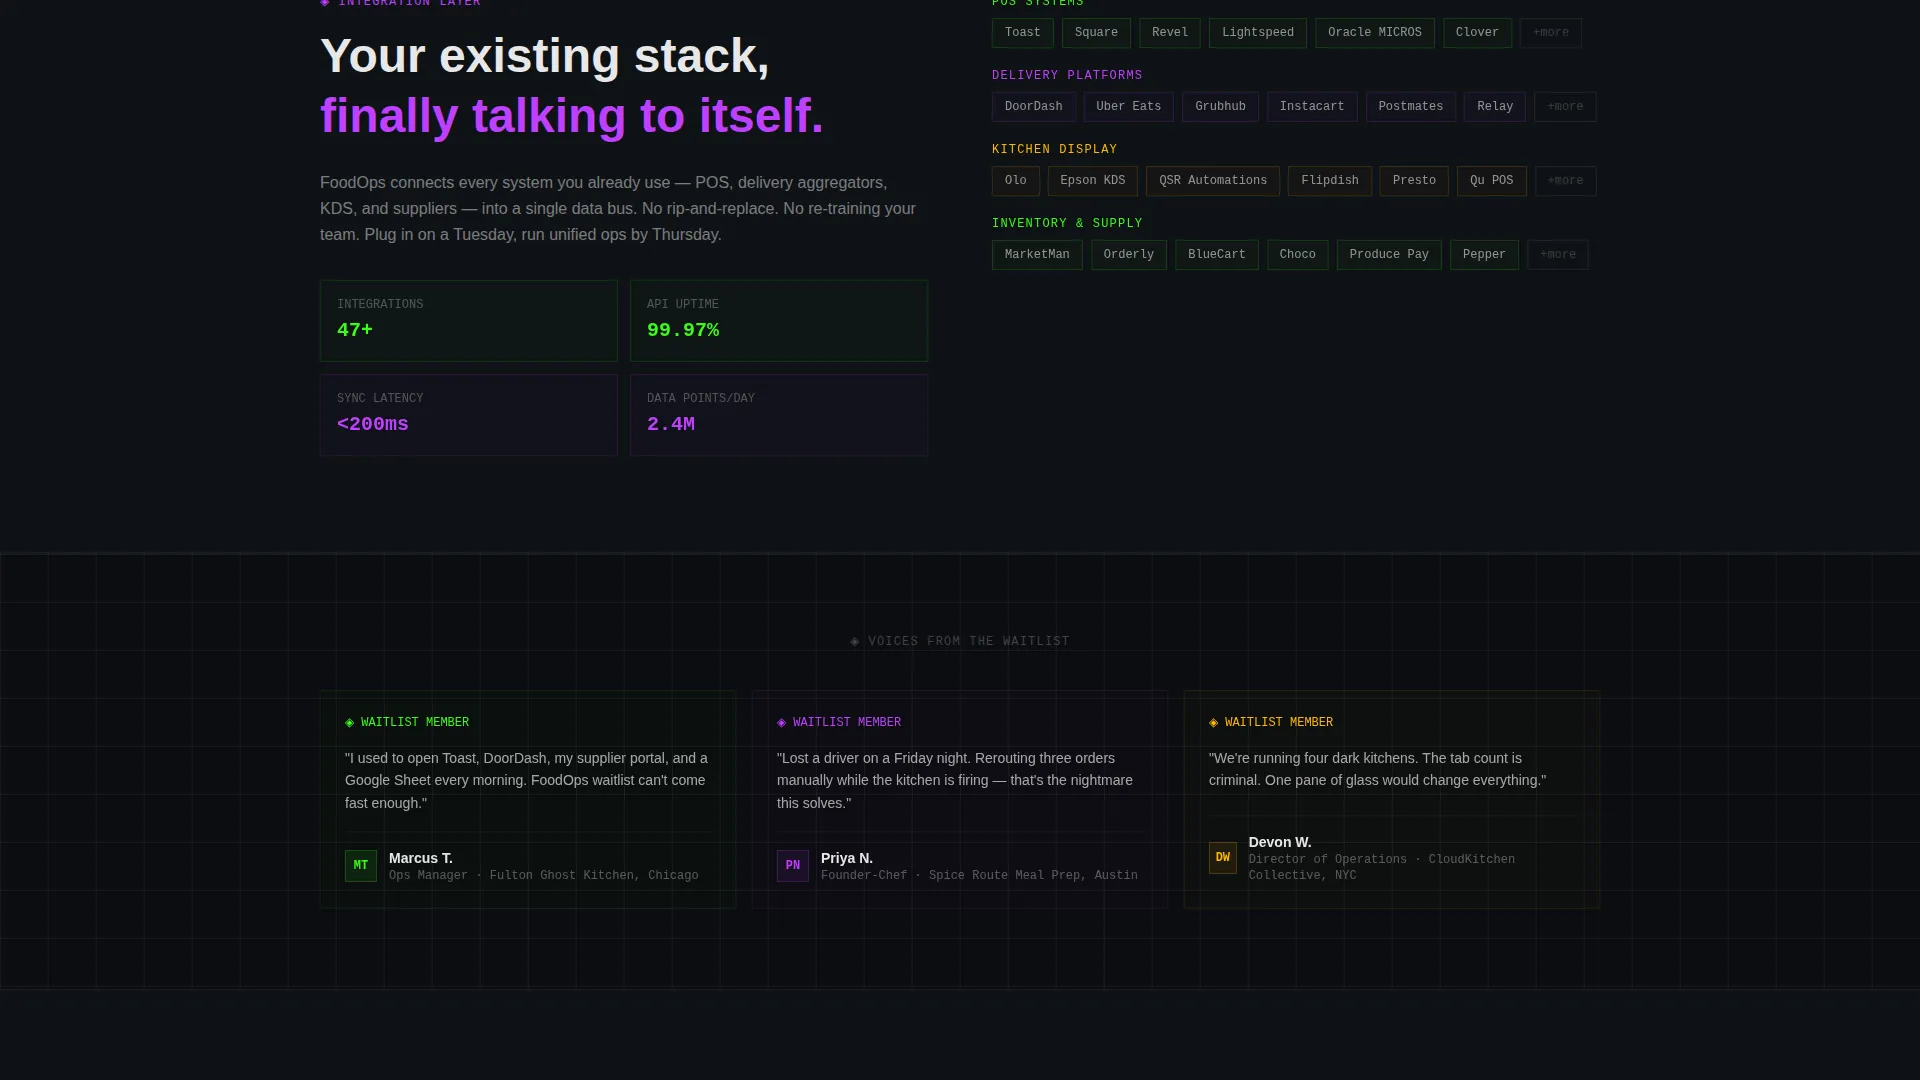Expand +more under Kitchen Display

tap(1565, 181)
